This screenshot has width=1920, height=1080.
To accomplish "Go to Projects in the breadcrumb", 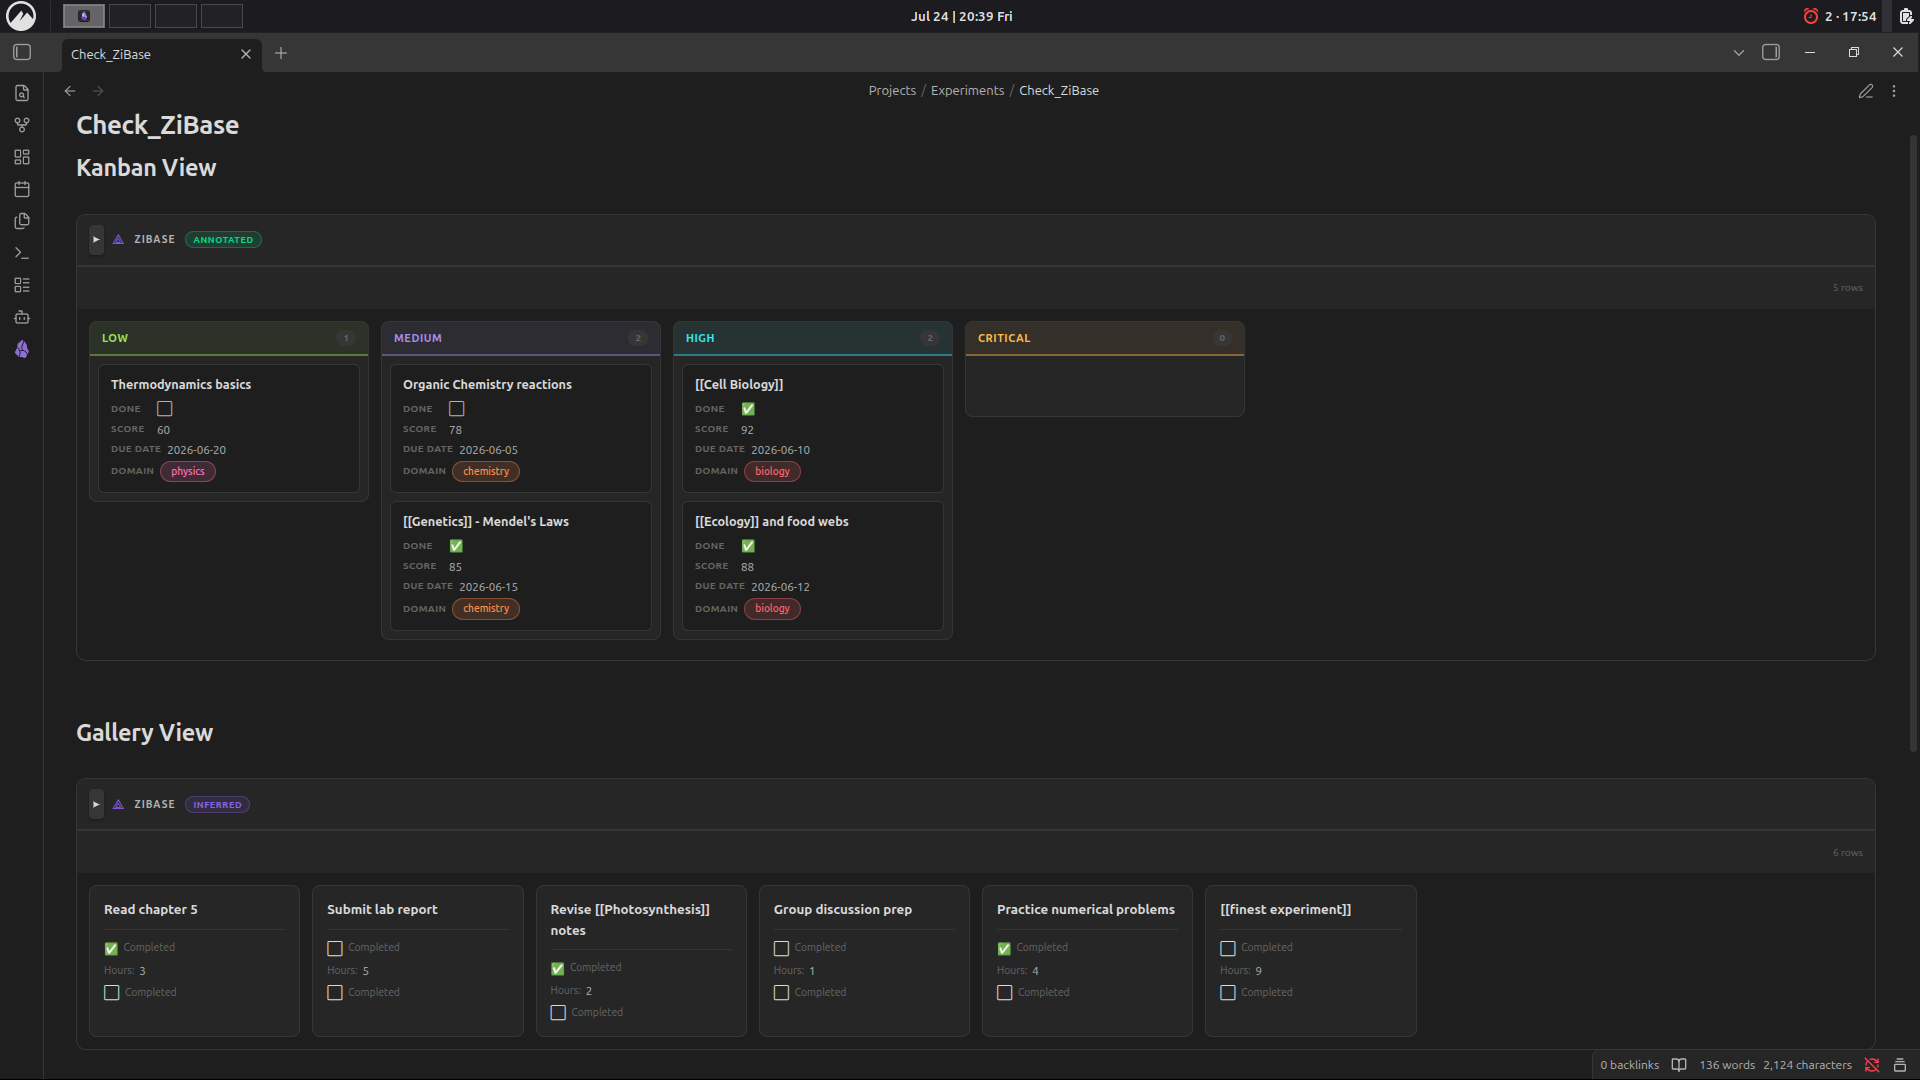I will tap(892, 91).
